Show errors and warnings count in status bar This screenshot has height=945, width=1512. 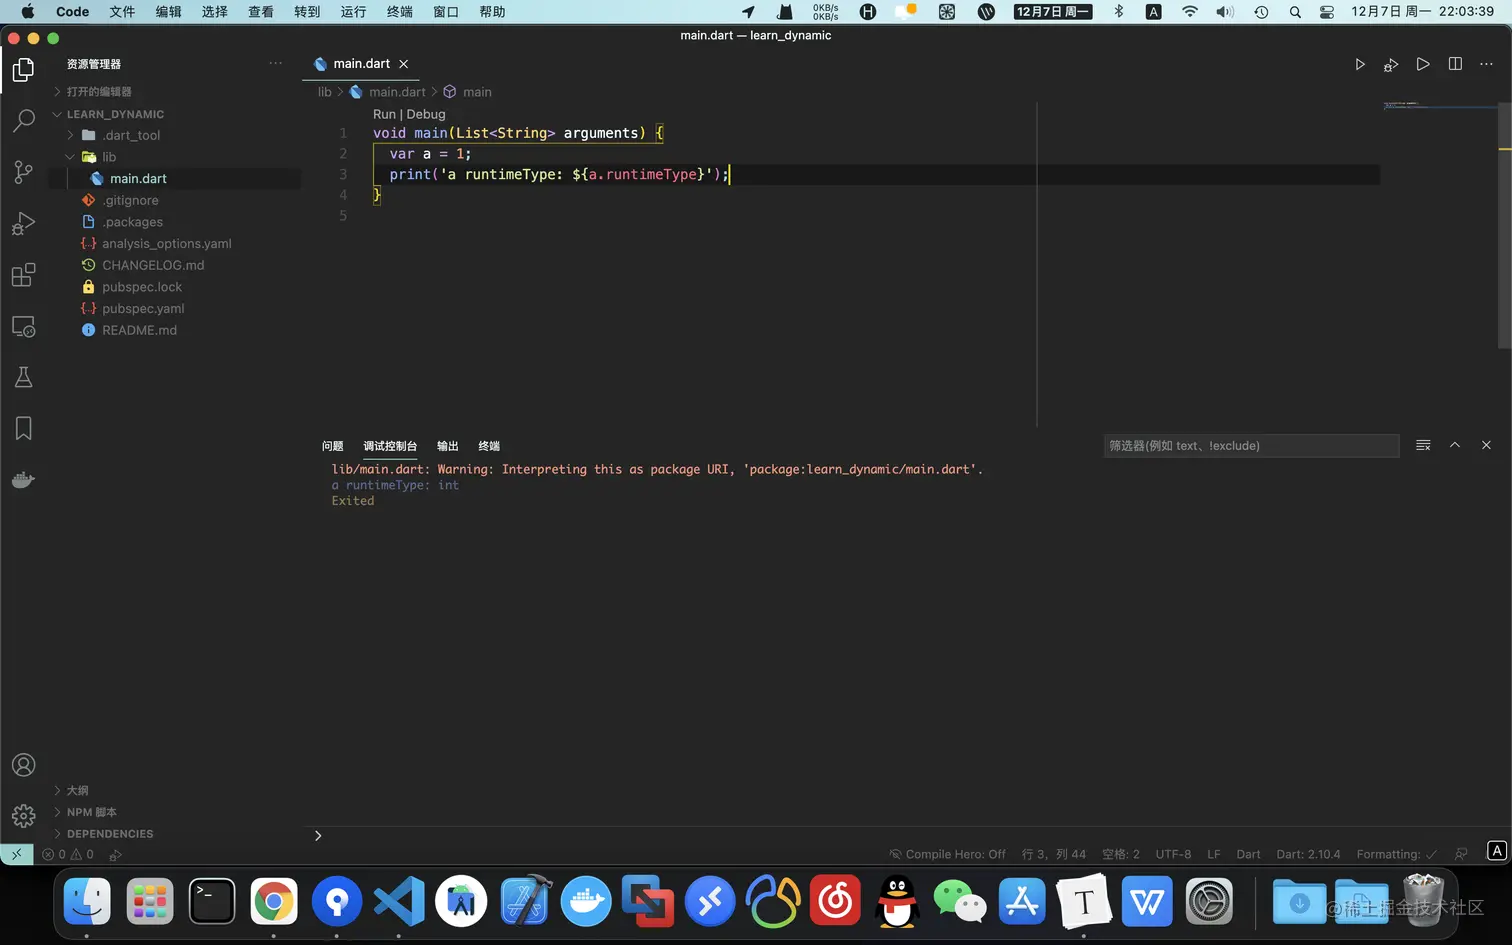(x=68, y=854)
